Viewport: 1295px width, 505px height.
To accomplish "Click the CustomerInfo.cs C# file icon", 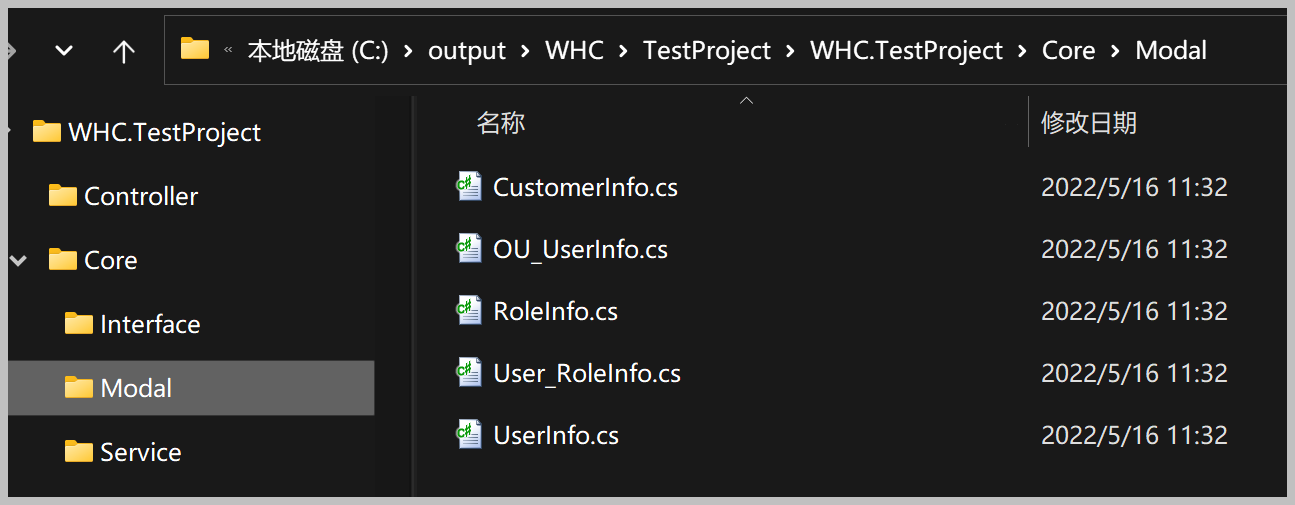I will point(469,187).
